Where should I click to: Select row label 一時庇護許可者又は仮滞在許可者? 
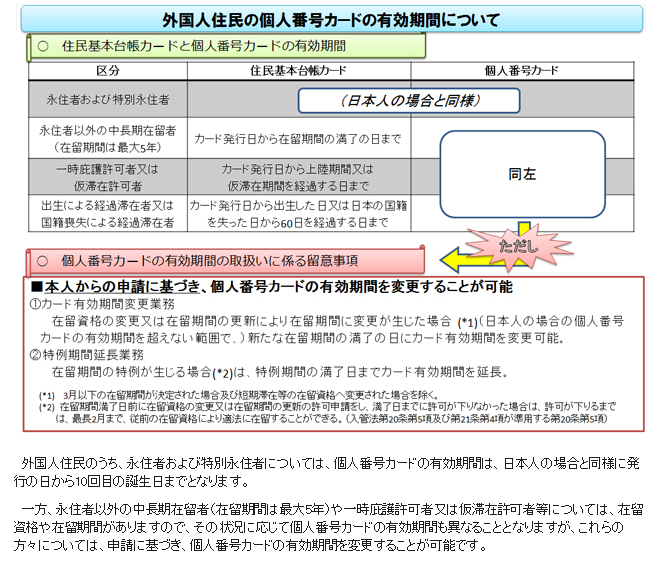coord(108,177)
